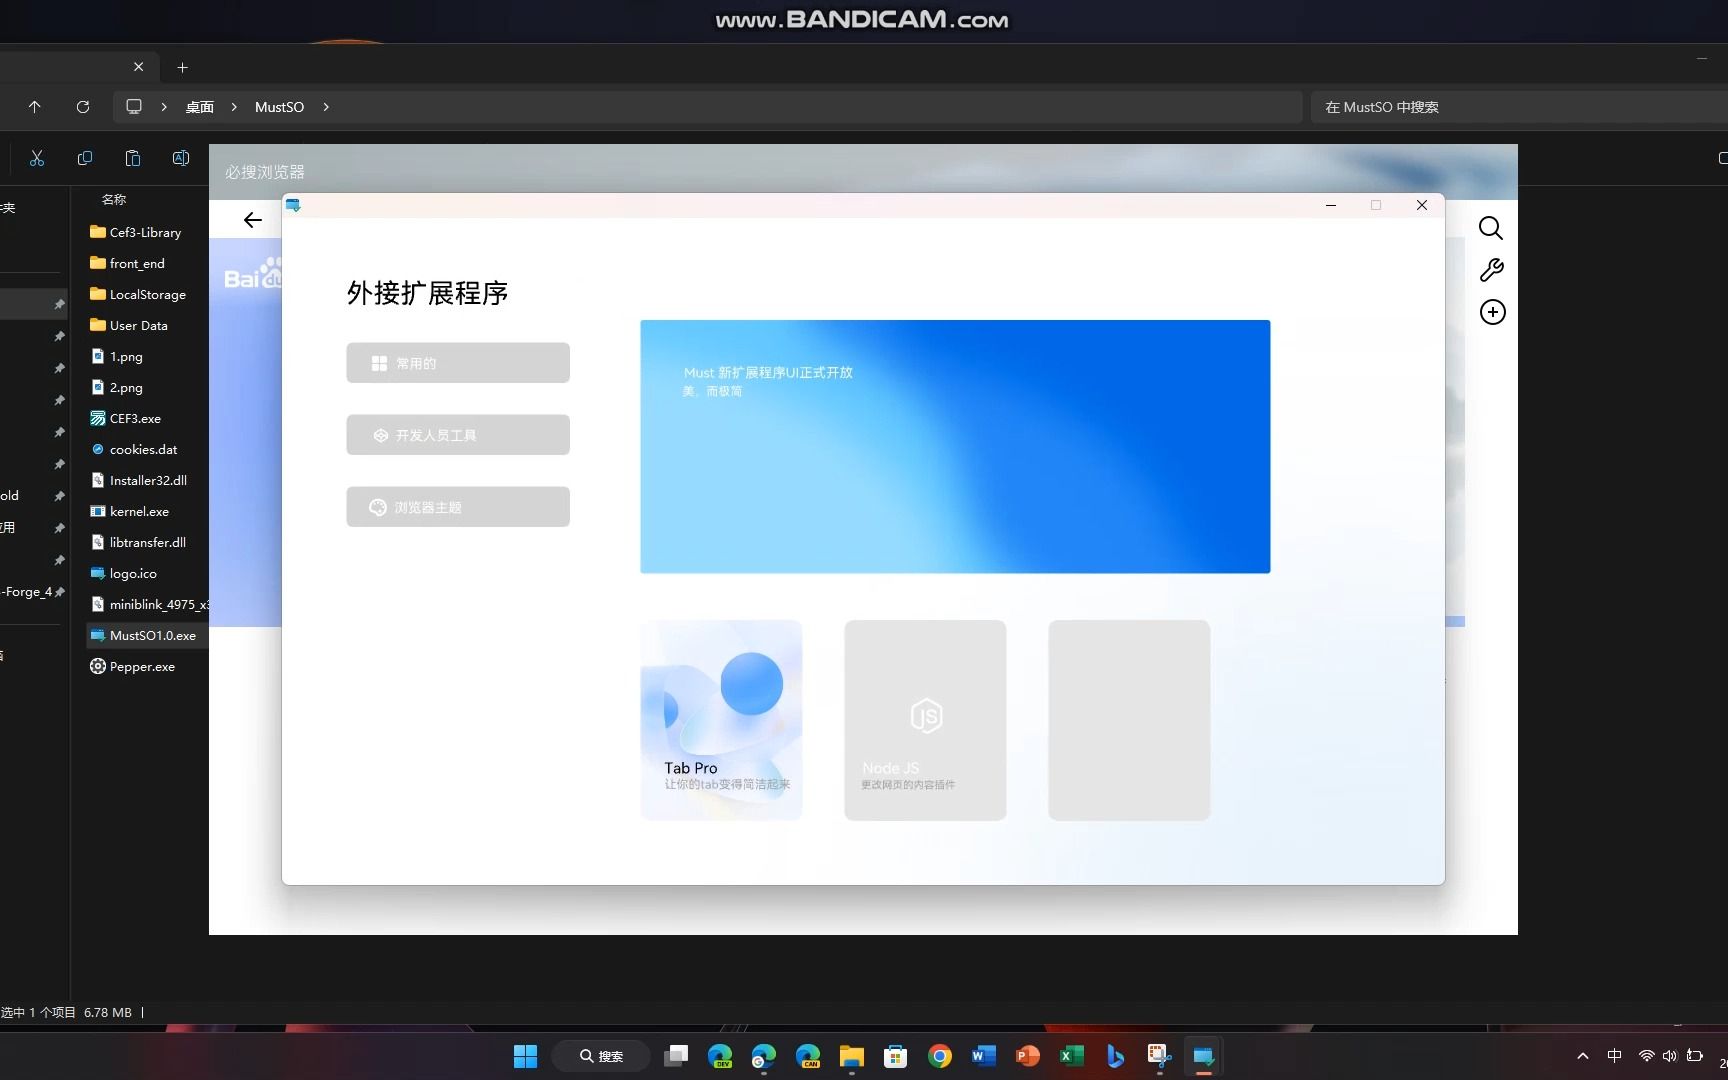This screenshot has width=1728, height=1080.
Task: Click MustSO in the address breadcrumb
Action: (x=279, y=107)
